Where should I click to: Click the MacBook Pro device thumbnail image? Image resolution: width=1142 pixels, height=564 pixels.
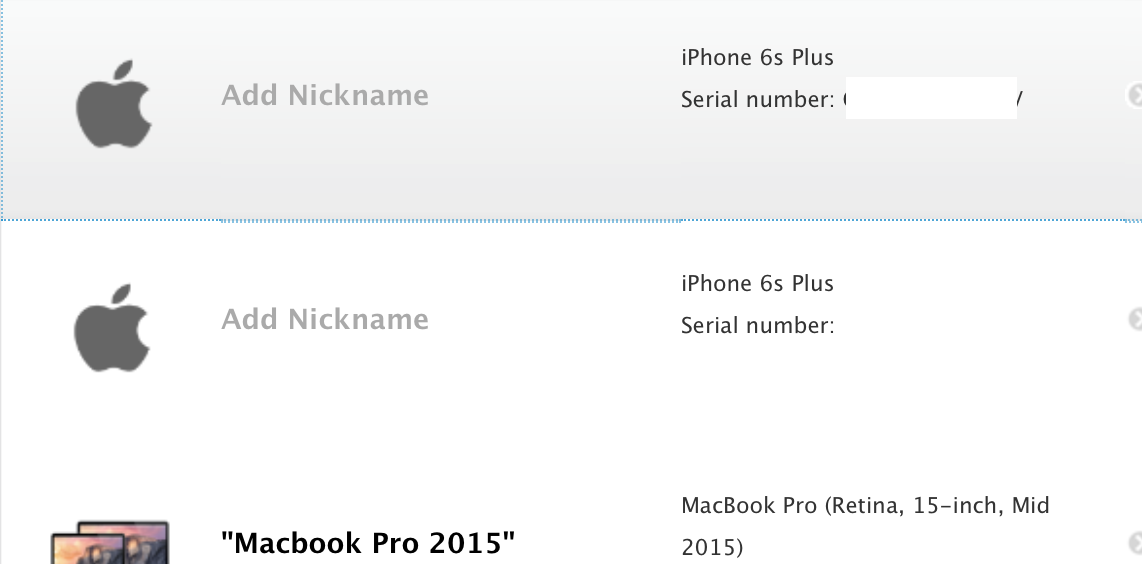click(x=110, y=543)
